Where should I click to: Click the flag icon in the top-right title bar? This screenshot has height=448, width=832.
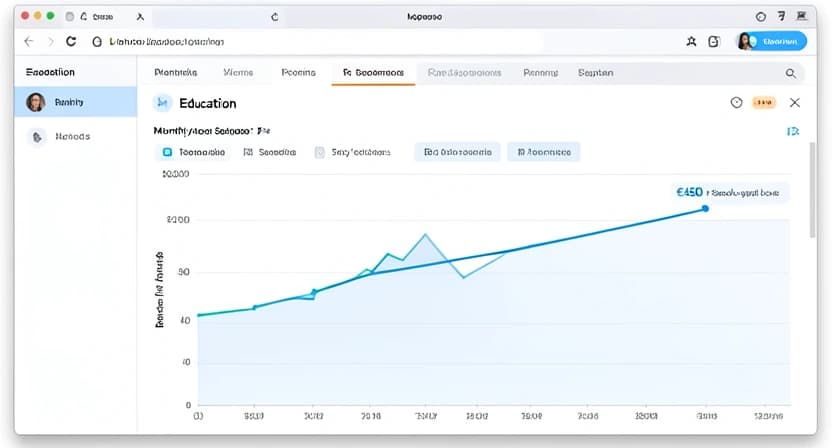[781, 16]
